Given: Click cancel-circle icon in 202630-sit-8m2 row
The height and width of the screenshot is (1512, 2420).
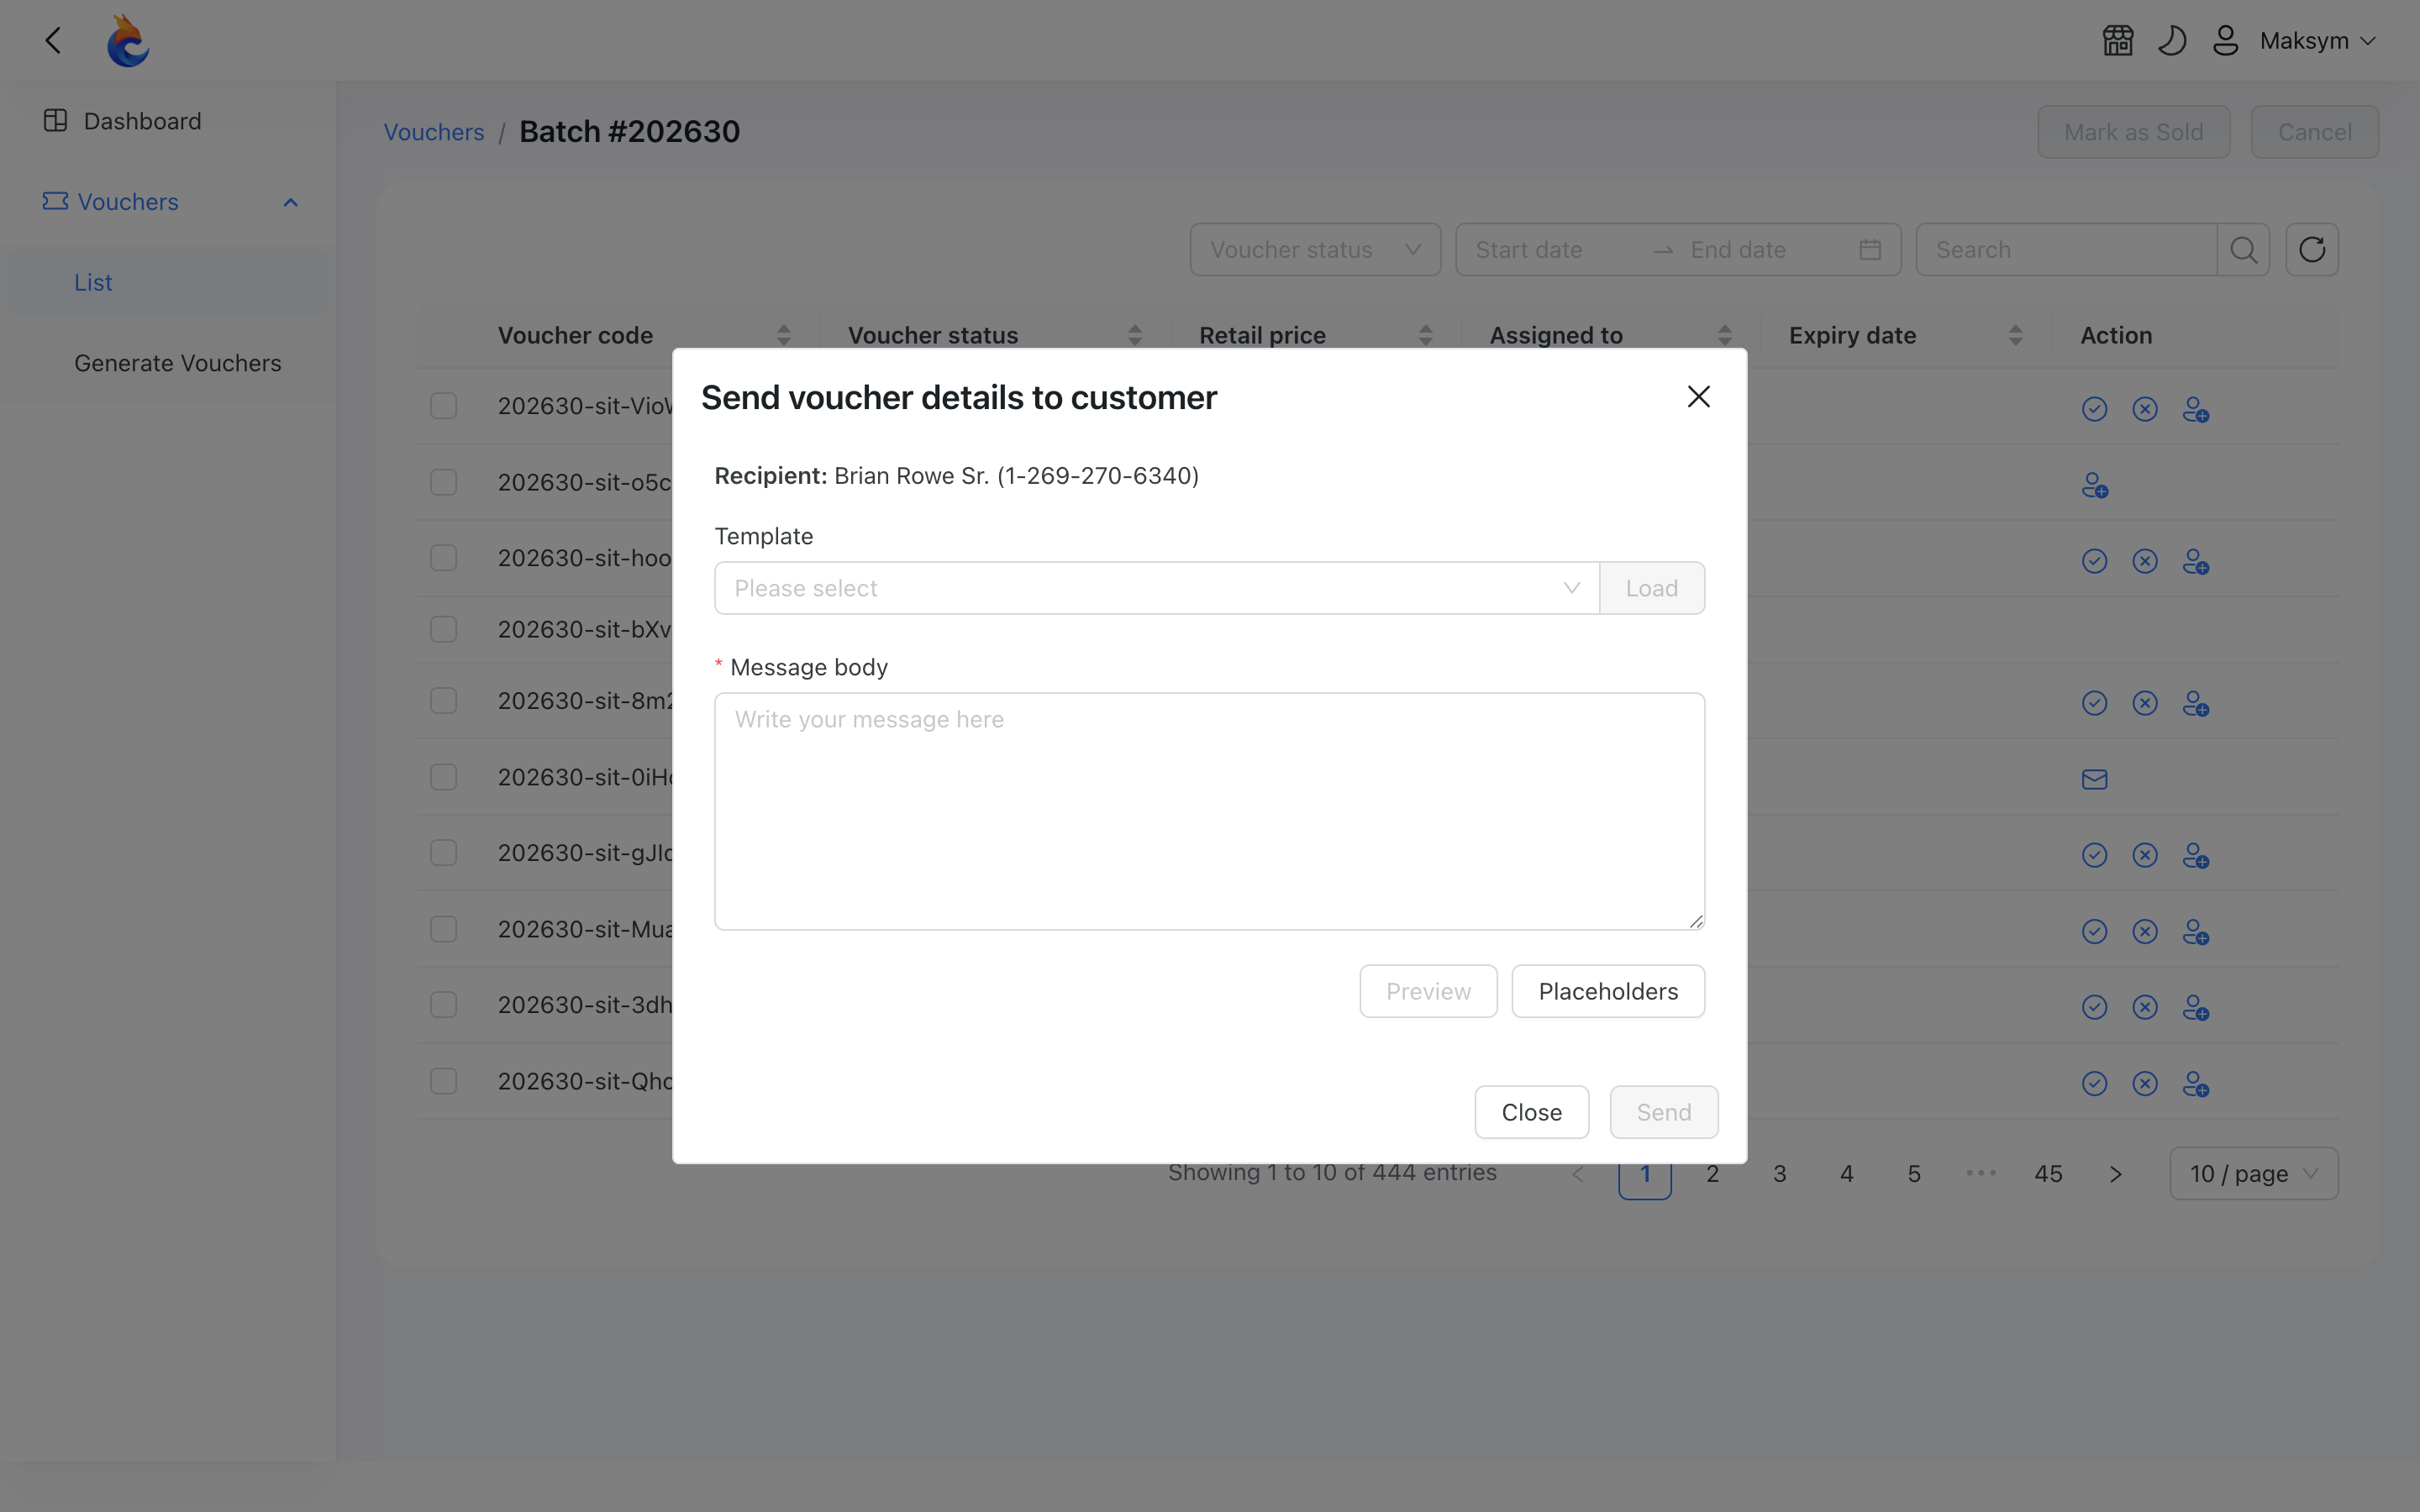Looking at the screenshot, I should coord(2145,703).
